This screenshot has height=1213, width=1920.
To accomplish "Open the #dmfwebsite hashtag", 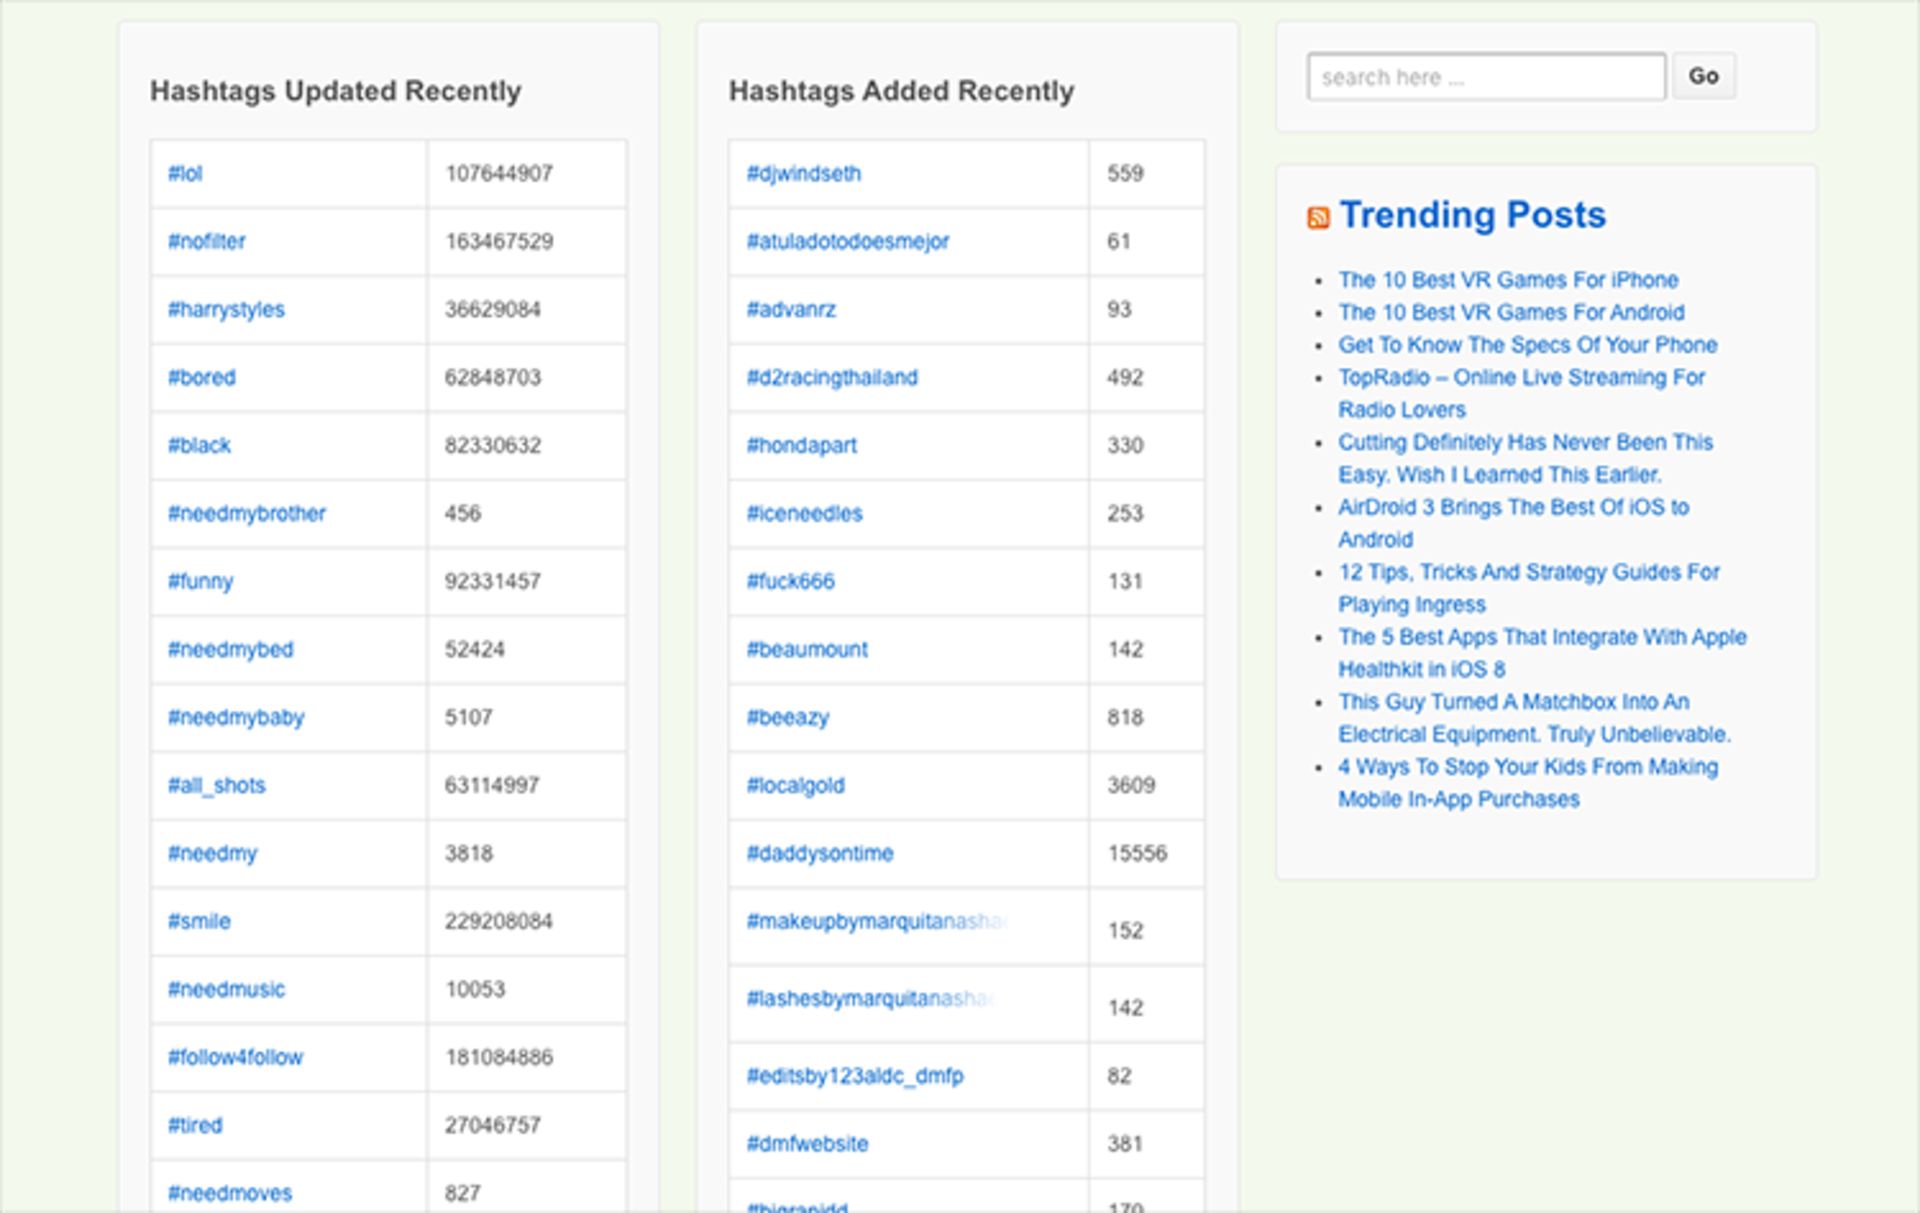I will point(808,1143).
